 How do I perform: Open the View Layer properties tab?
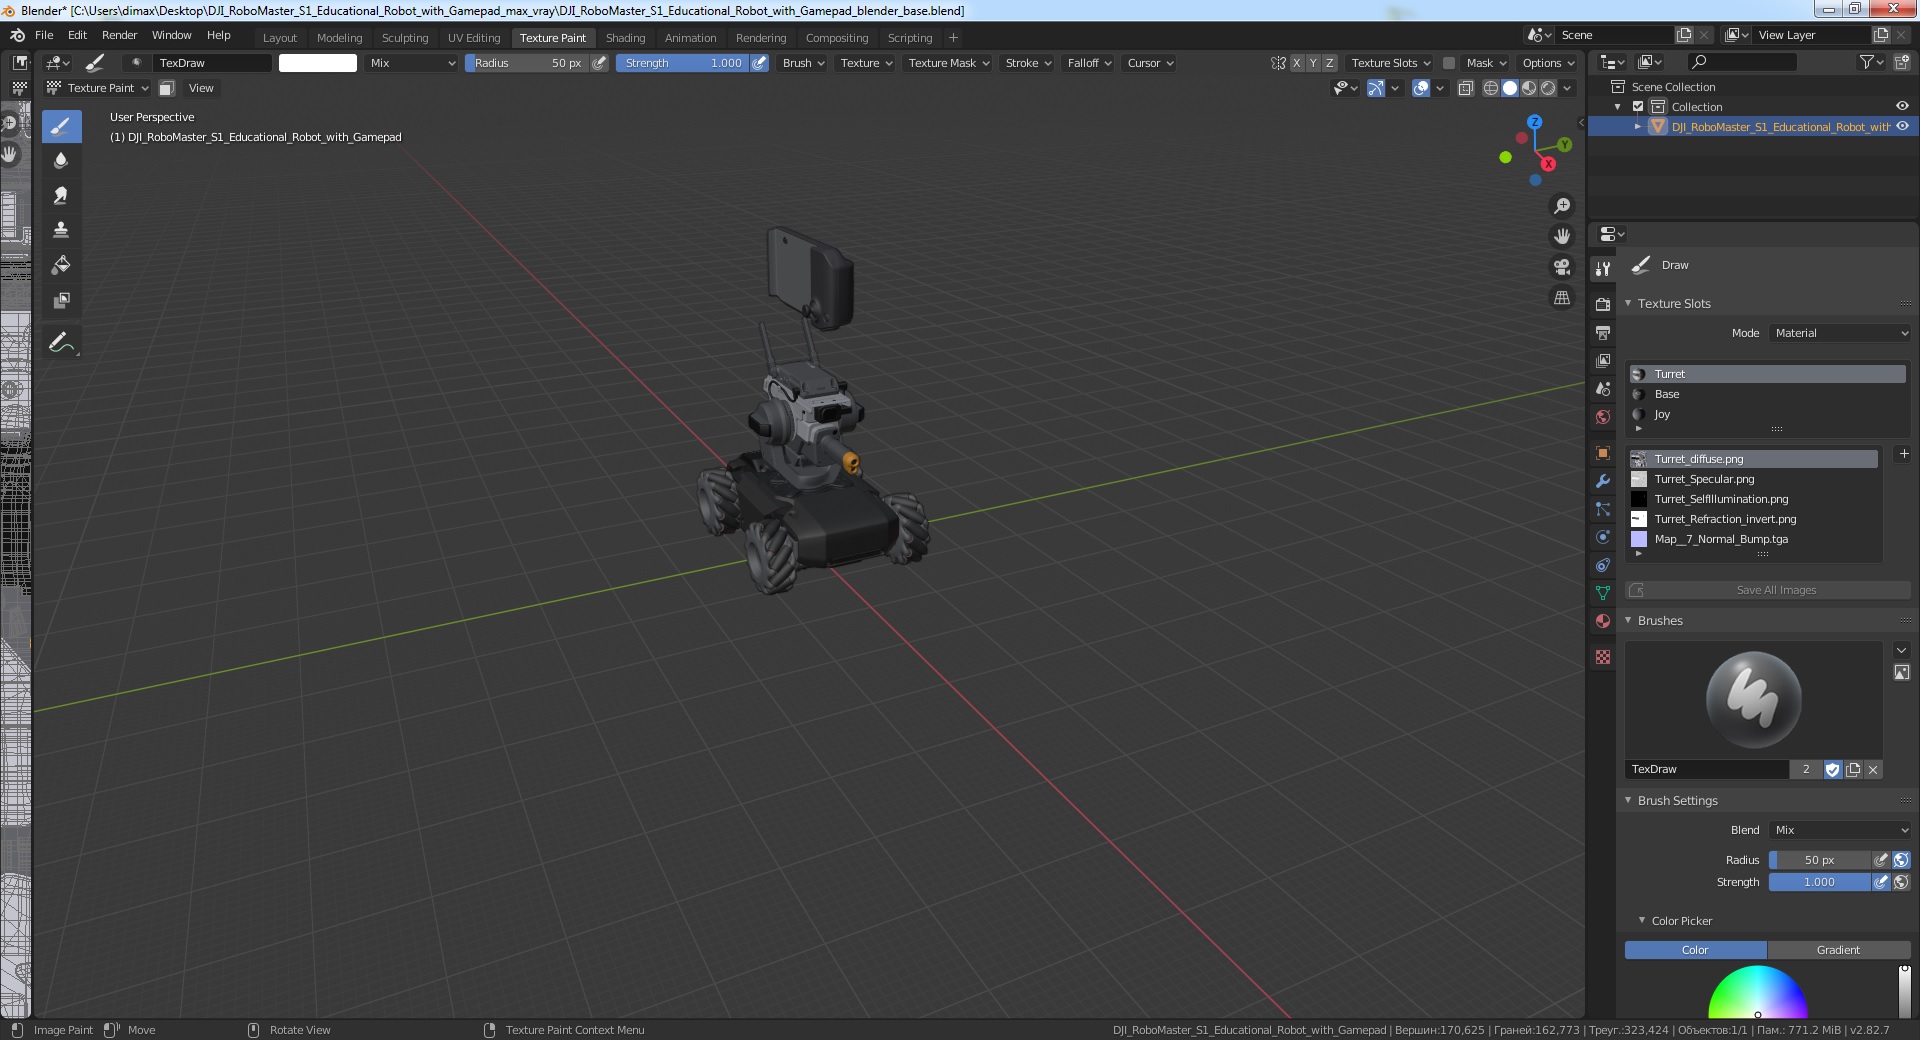pos(1603,360)
